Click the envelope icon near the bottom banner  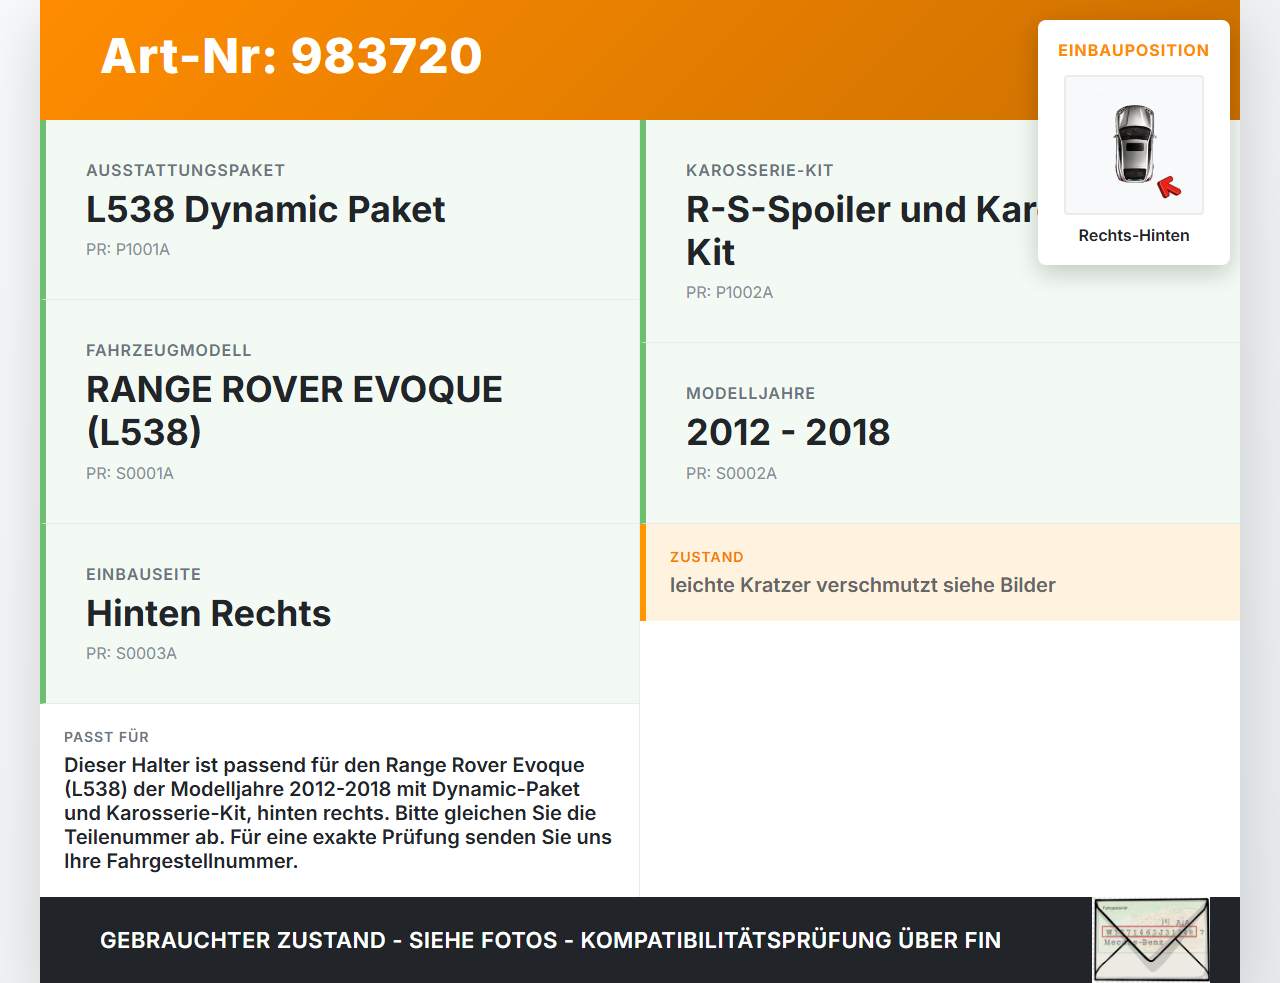click(x=1150, y=940)
